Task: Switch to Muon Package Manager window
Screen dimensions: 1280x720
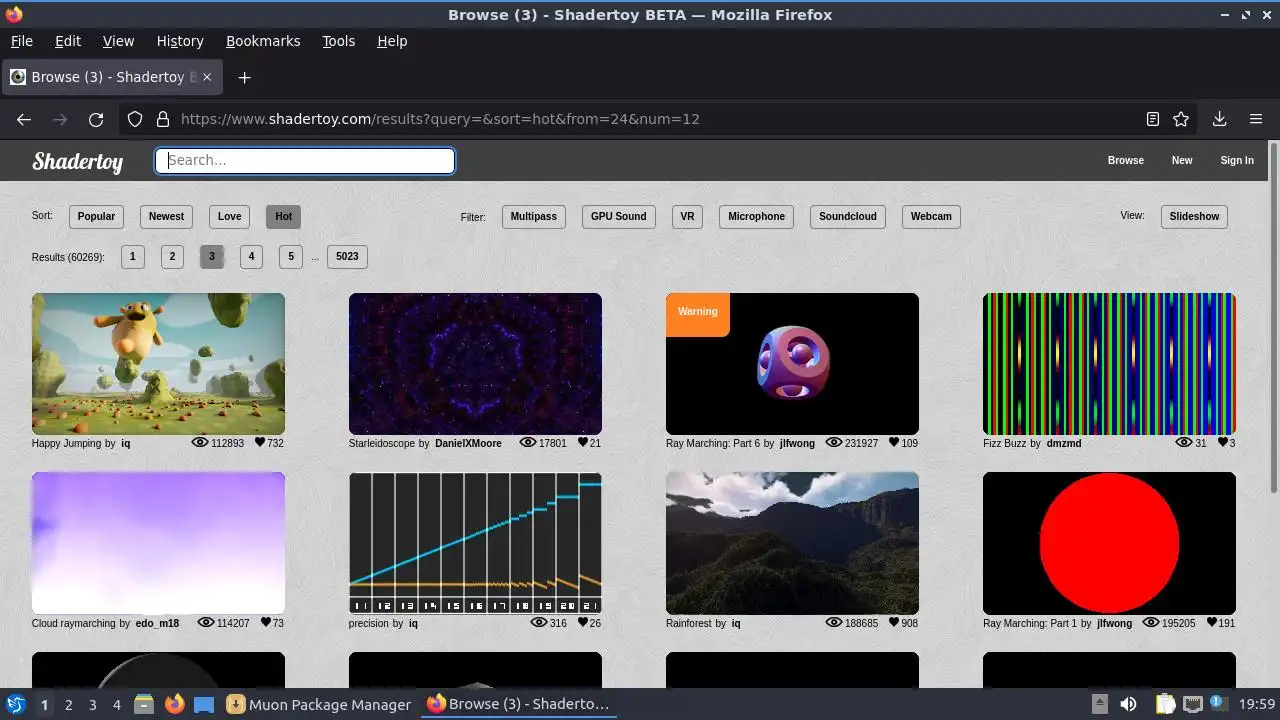Action: [319, 704]
